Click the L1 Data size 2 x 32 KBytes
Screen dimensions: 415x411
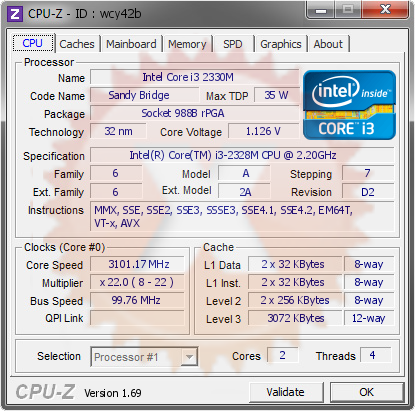(x=295, y=264)
